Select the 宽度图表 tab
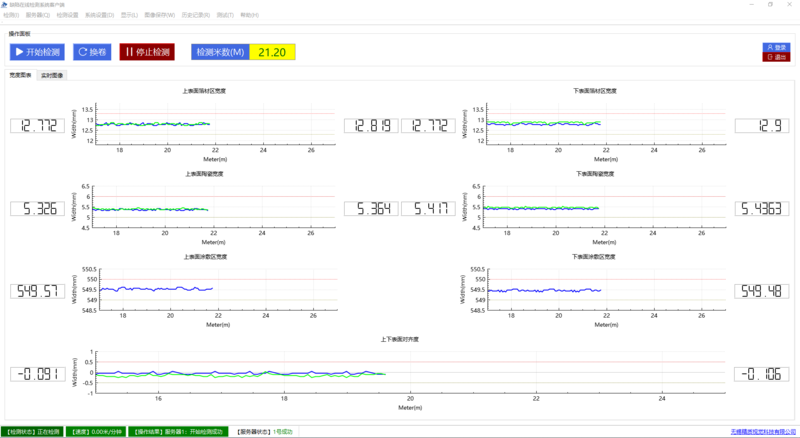 point(21,75)
